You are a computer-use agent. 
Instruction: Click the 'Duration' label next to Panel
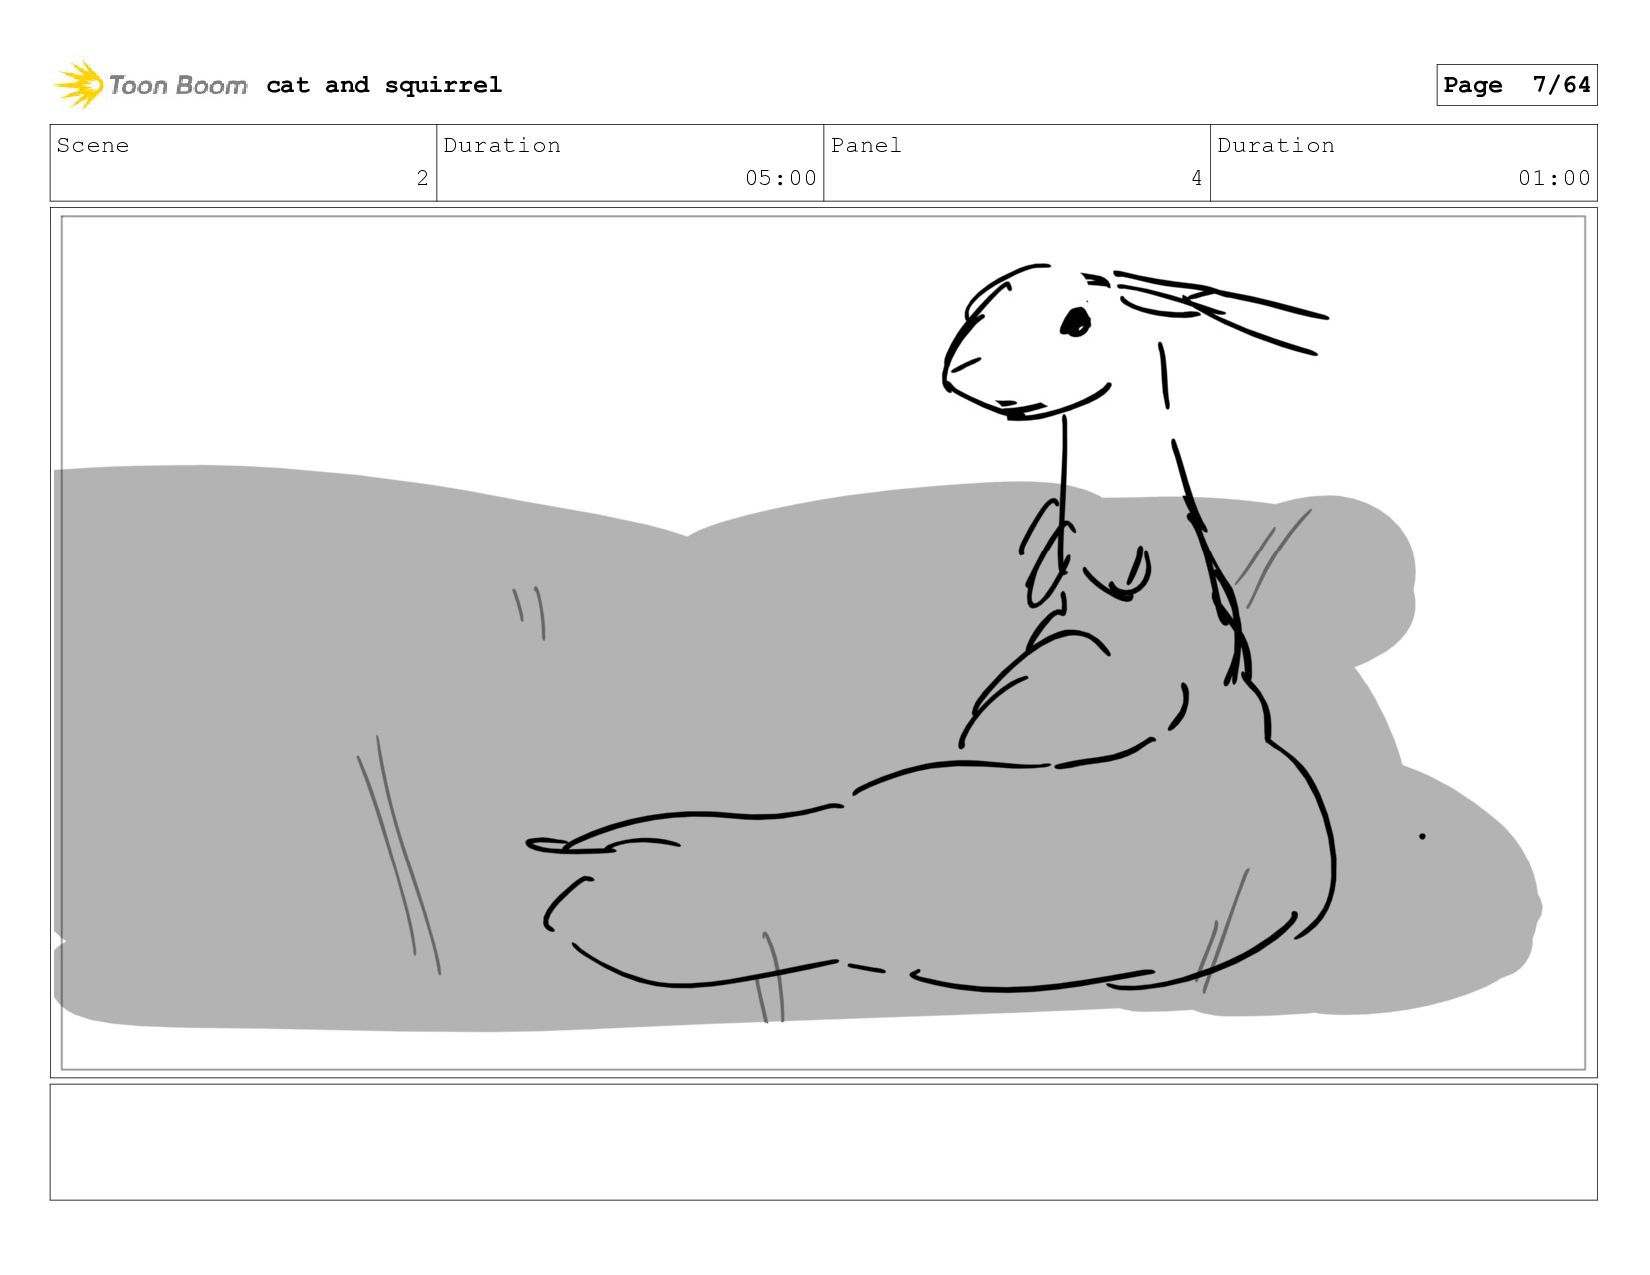click(1276, 145)
